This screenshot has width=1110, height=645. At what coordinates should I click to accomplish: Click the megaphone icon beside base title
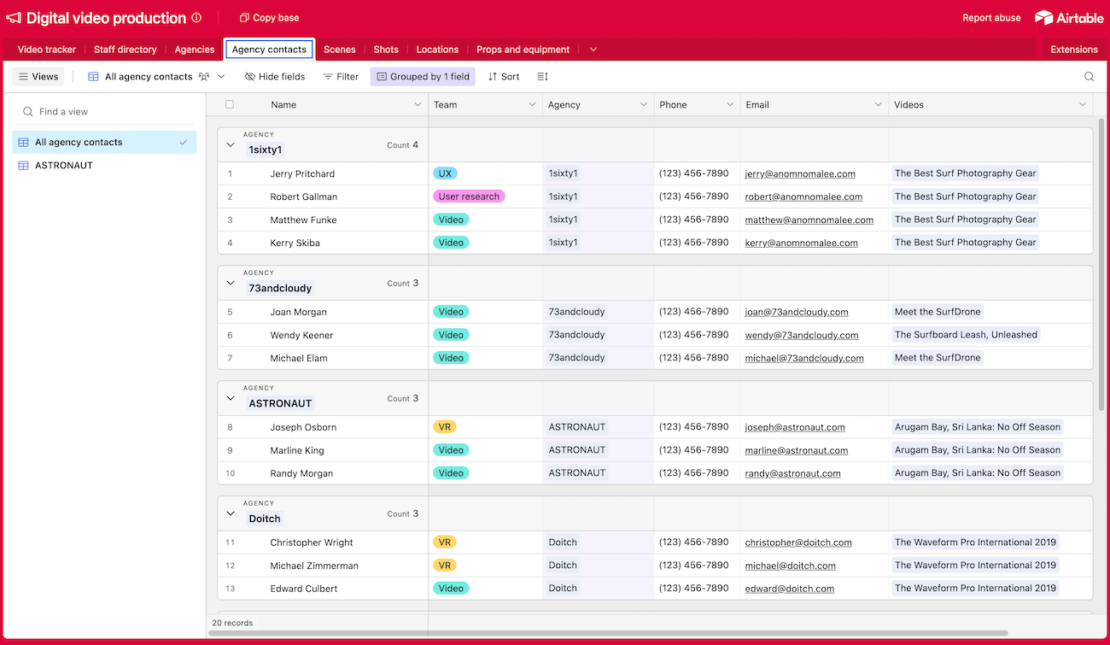tap(14, 18)
